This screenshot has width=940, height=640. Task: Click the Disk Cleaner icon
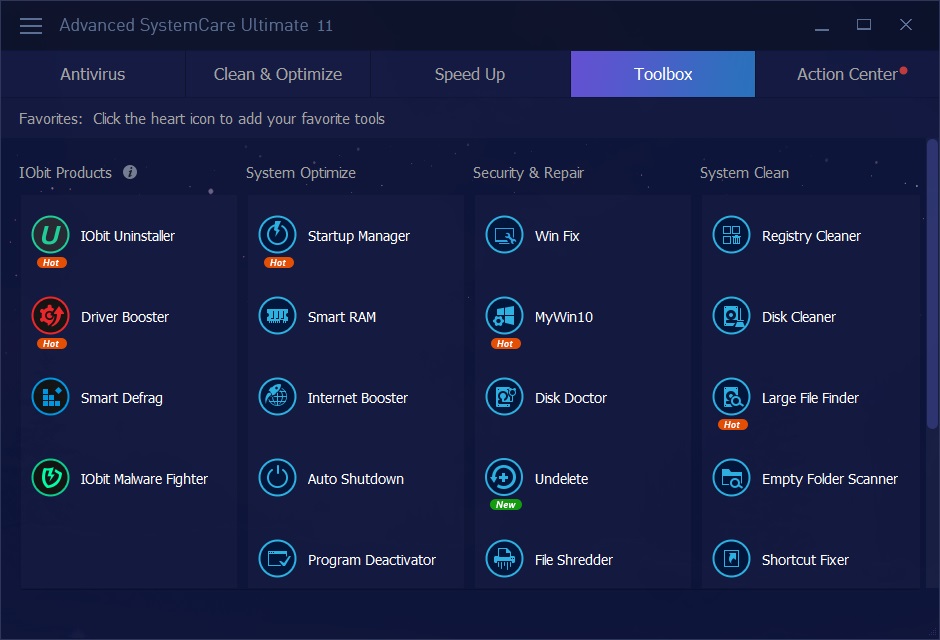[731, 316]
